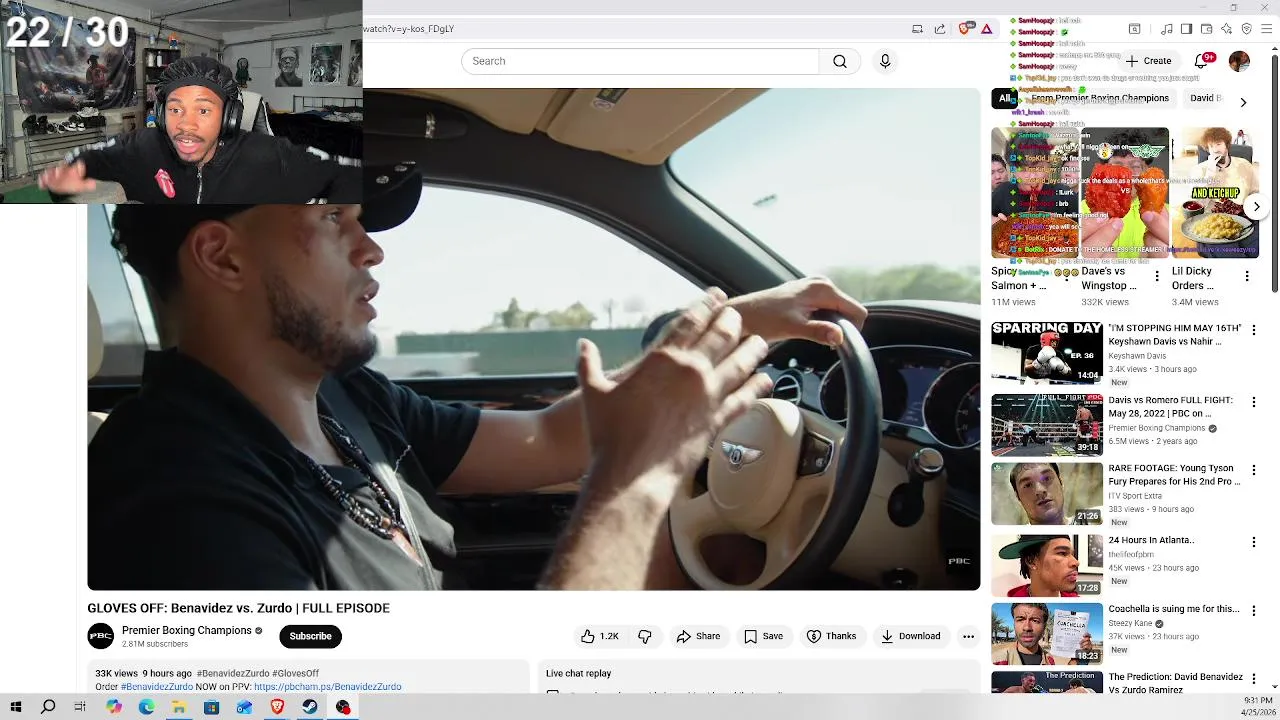The image size is (1280, 720).
Task: Open options for 24 Hours In Atlanta
Action: (1253, 542)
